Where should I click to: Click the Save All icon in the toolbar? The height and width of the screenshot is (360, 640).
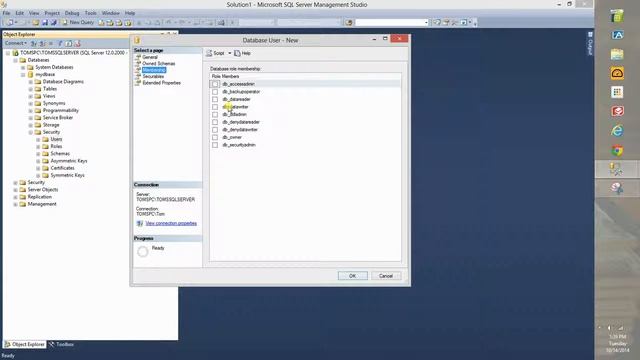point(53,22)
